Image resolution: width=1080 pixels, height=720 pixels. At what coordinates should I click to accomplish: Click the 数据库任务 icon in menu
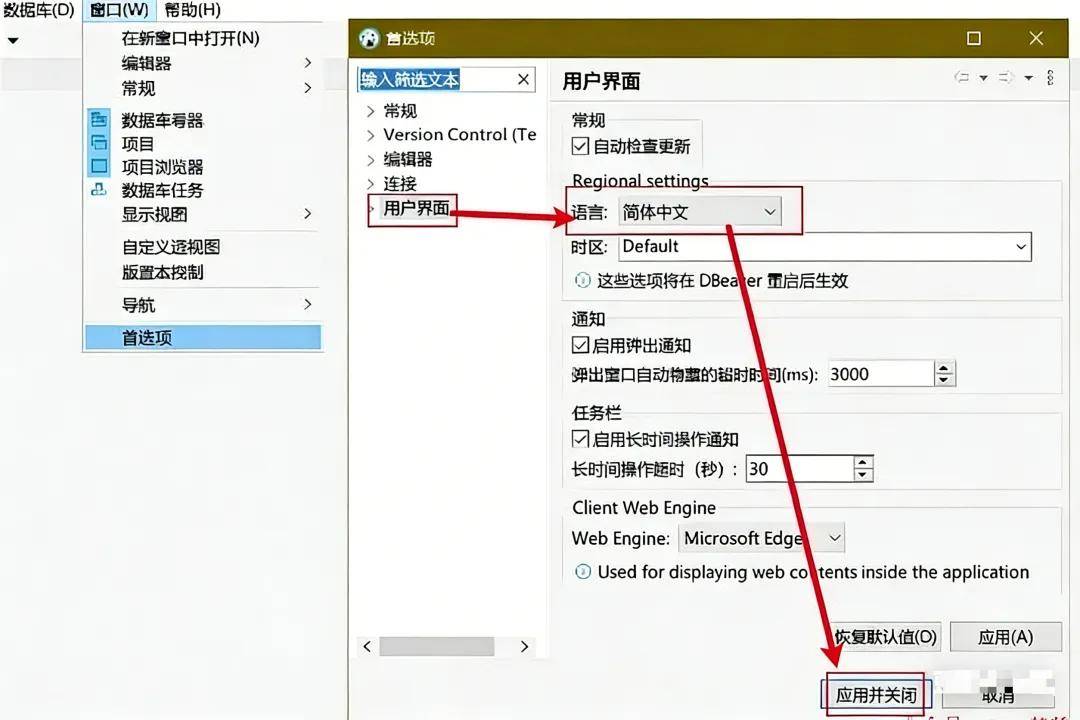coord(99,189)
